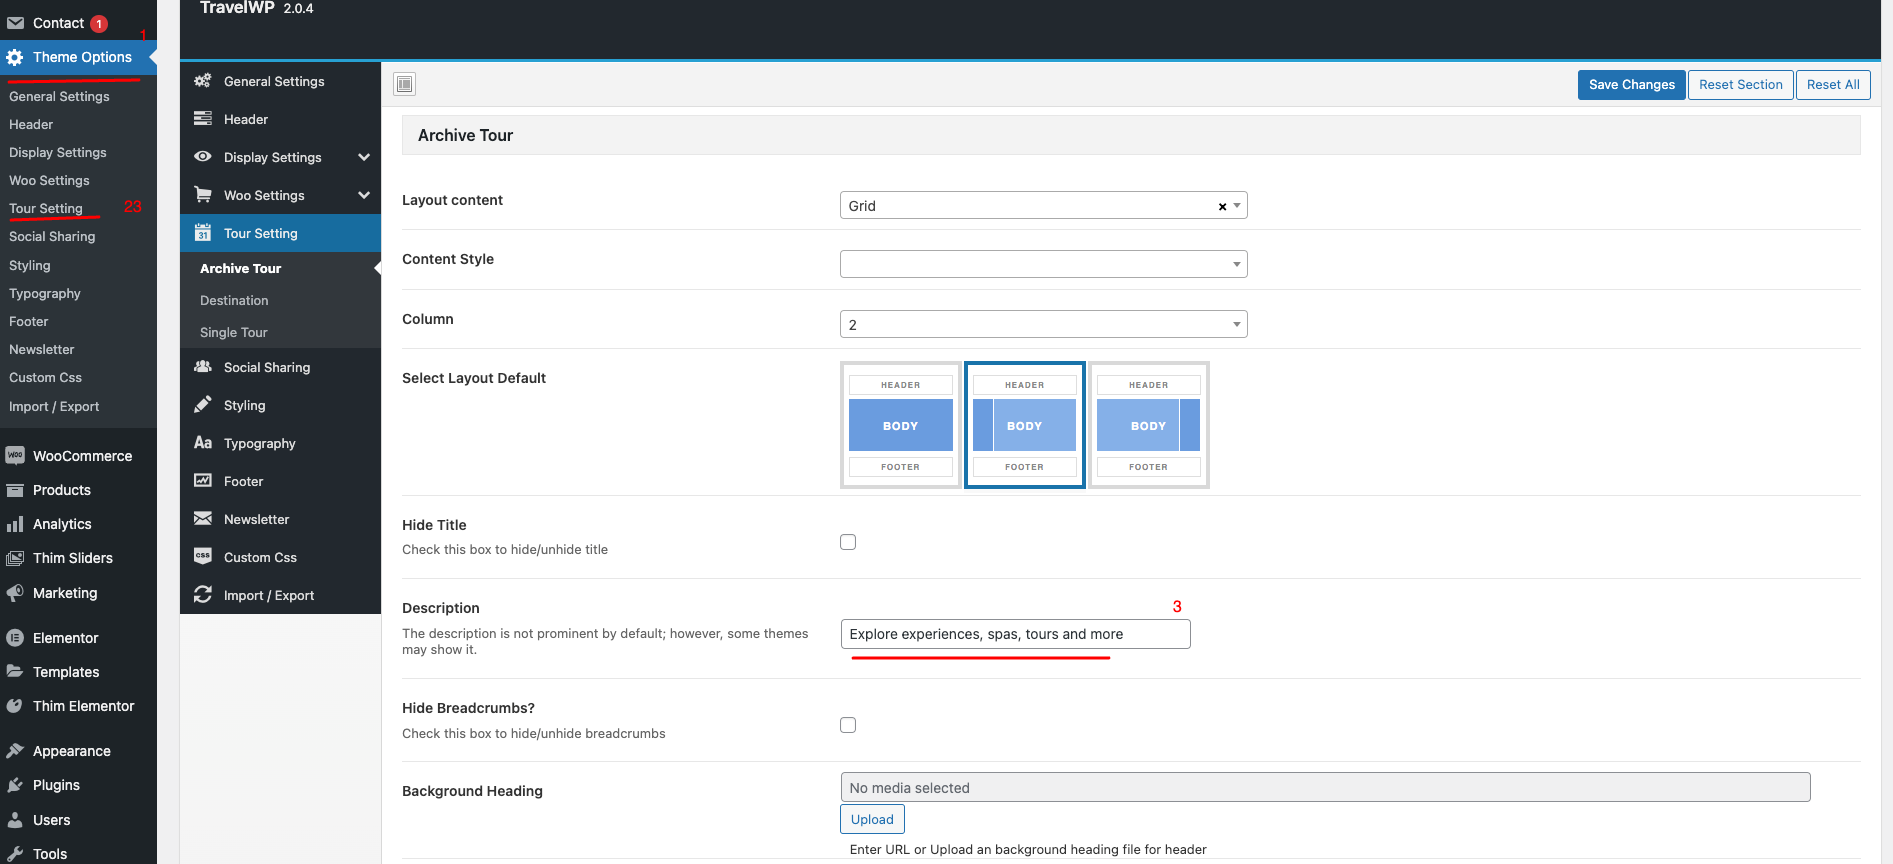The image size is (1893, 864).
Task: Open Tour Setting in WordPress sidebar
Action: click(x=46, y=208)
